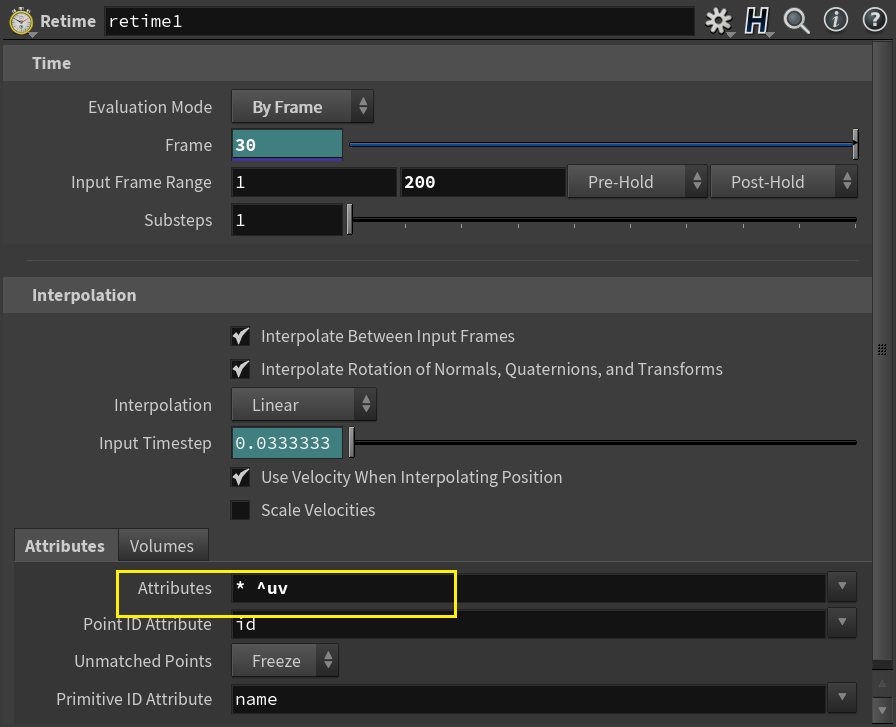Screen dimensions: 896x727
Task: Click the Houdini H presets icon
Action: pyautogui.click(x=757, y=21)
